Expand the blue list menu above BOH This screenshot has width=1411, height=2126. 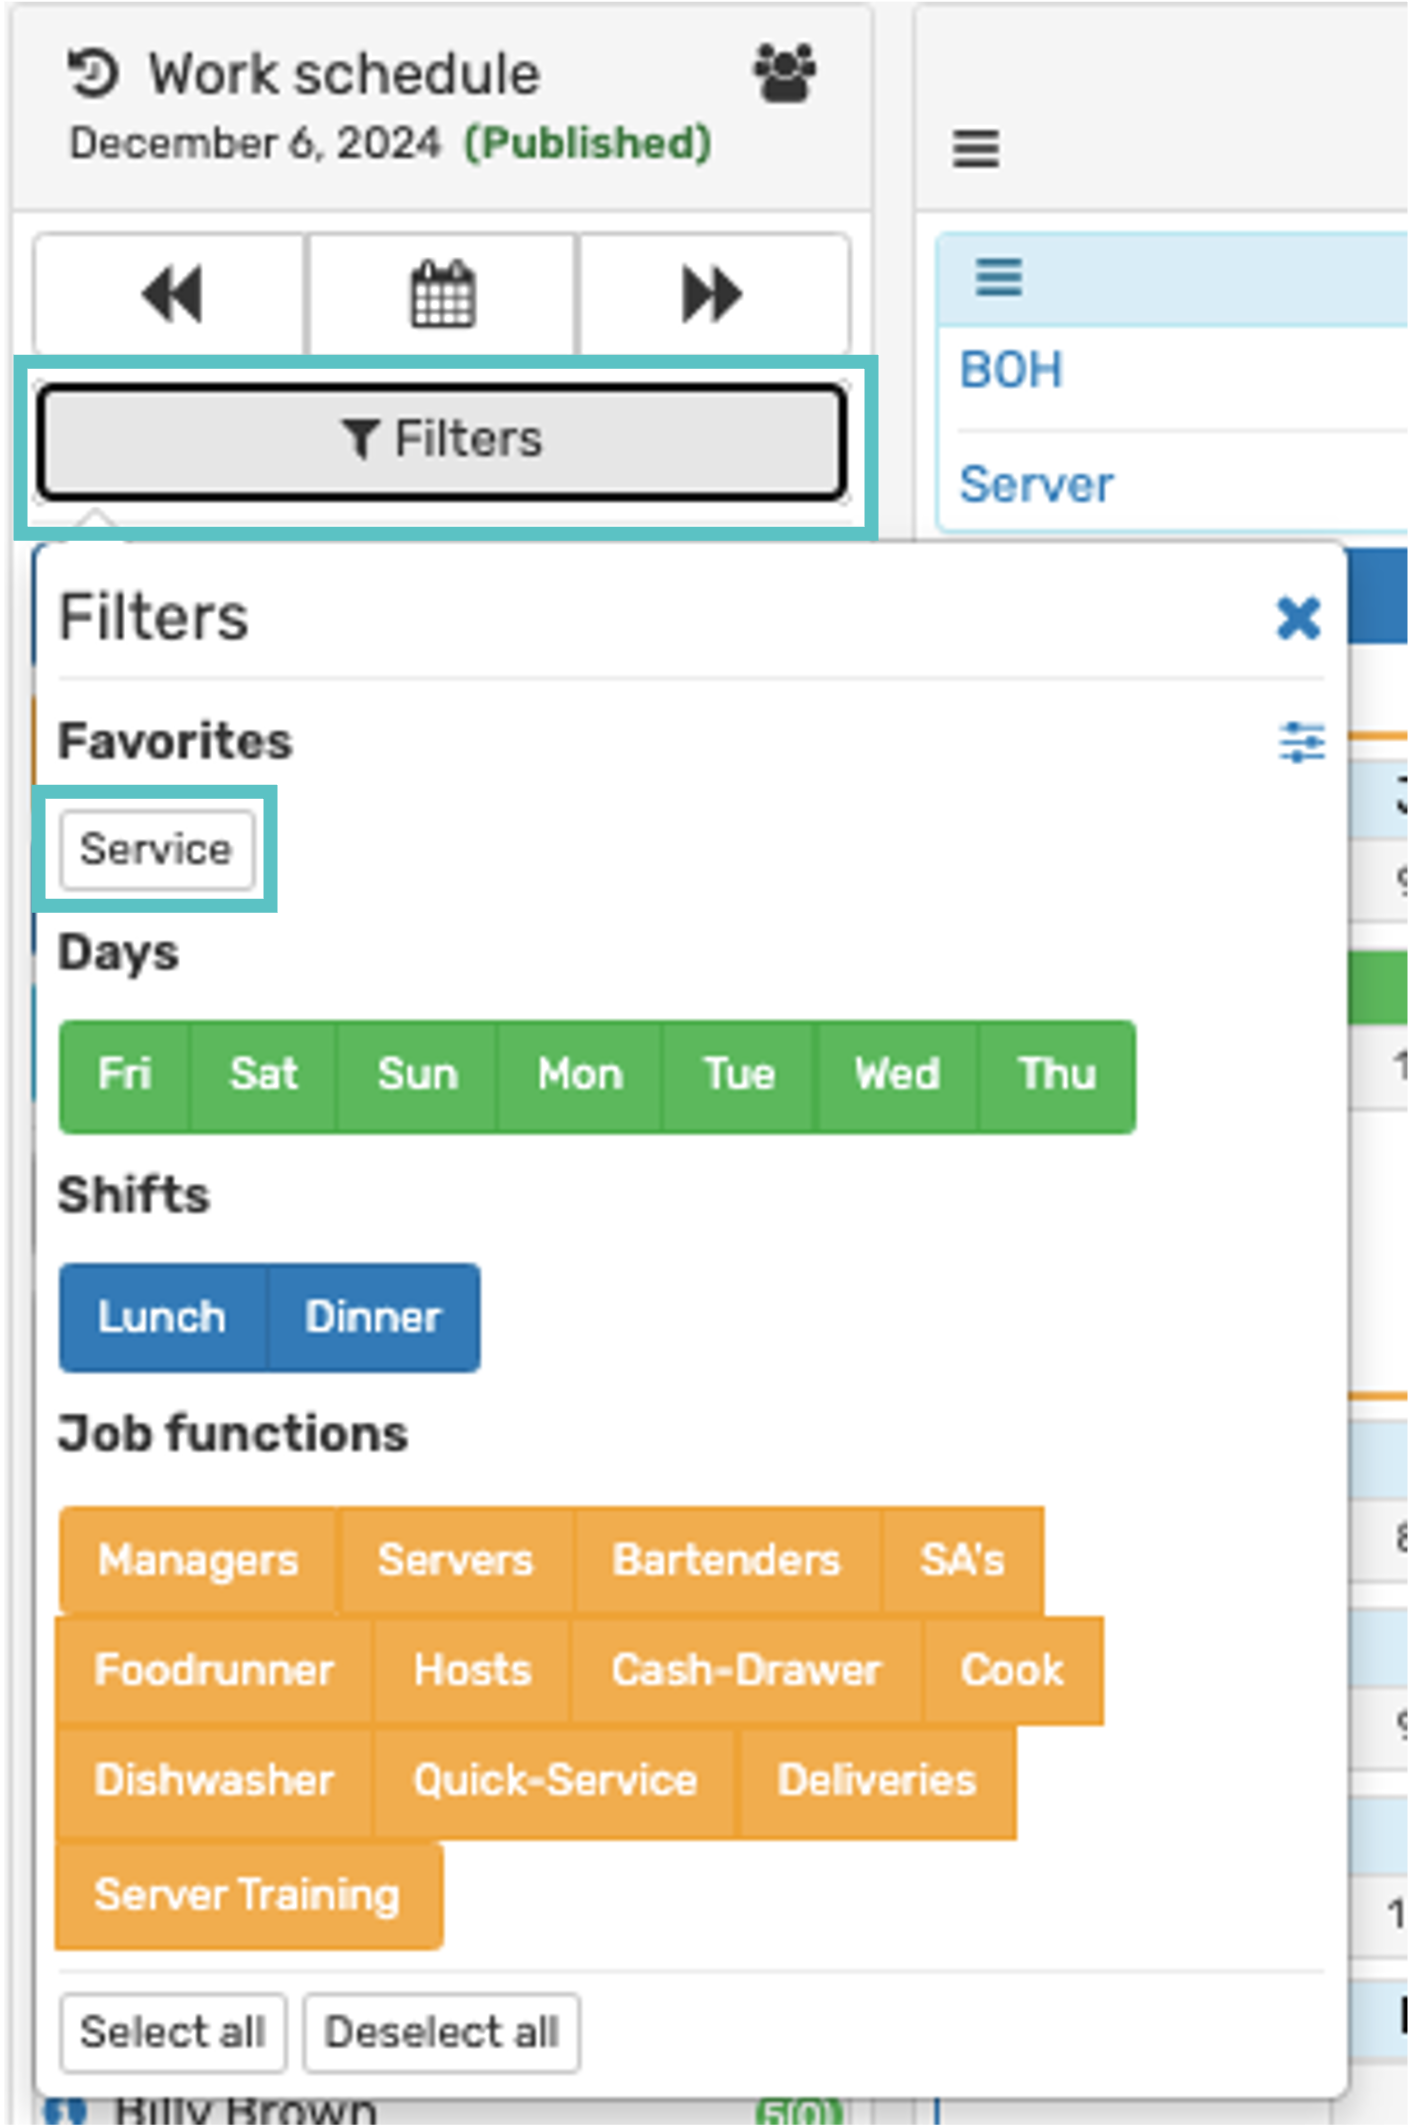pyautogui.click(x=998, y=277)
